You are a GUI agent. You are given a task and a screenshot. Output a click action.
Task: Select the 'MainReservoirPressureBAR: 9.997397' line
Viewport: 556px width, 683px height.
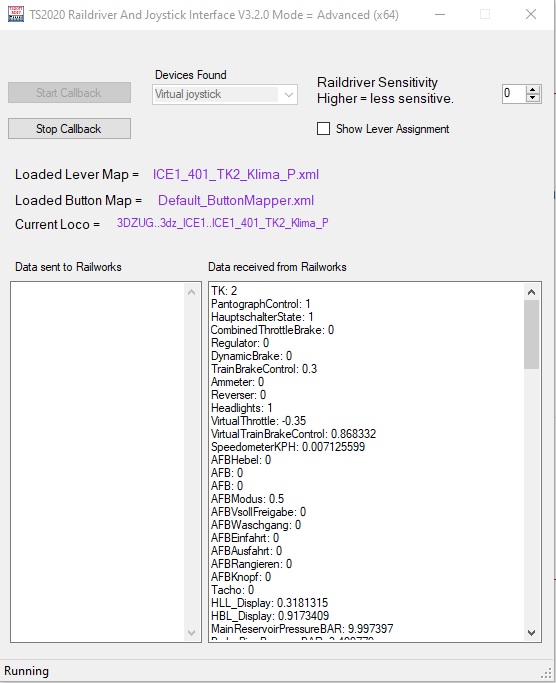[x=302, y=629]
